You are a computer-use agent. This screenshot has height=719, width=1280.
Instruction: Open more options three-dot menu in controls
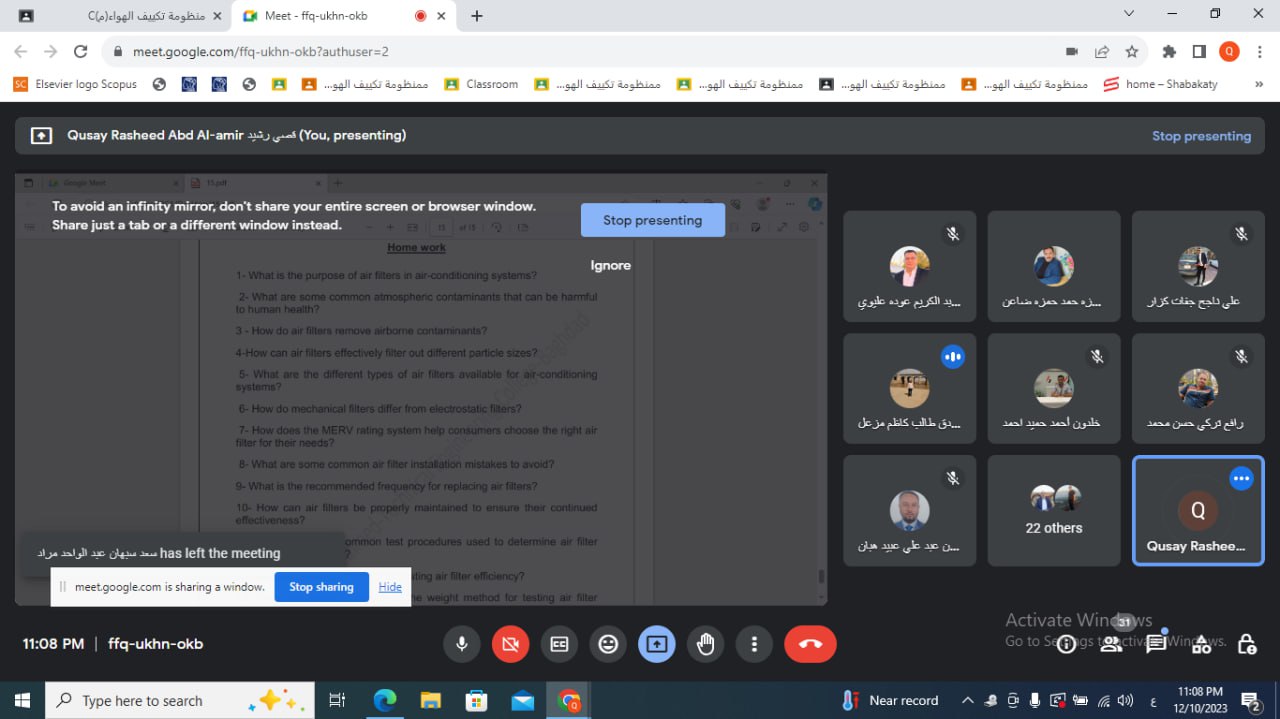[x=755, y=645]
